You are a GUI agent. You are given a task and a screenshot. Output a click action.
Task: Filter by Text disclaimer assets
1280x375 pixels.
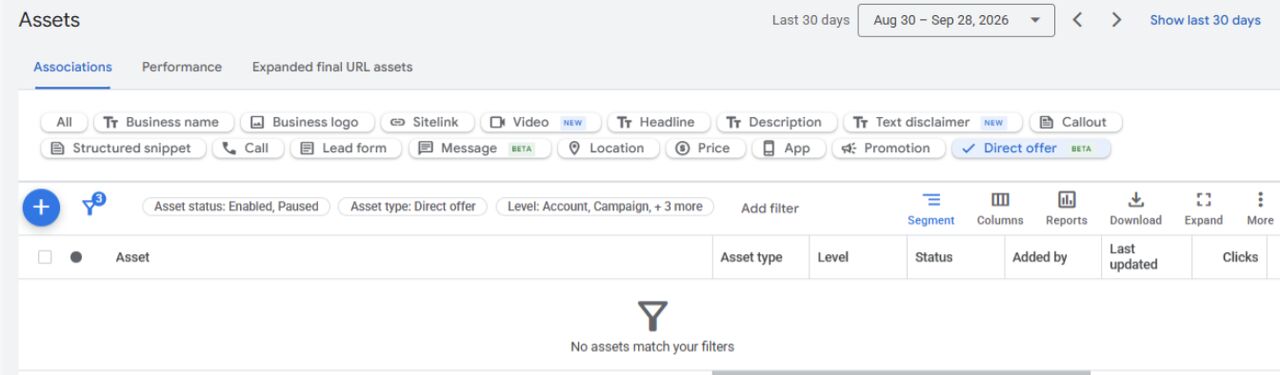[933, 122]
